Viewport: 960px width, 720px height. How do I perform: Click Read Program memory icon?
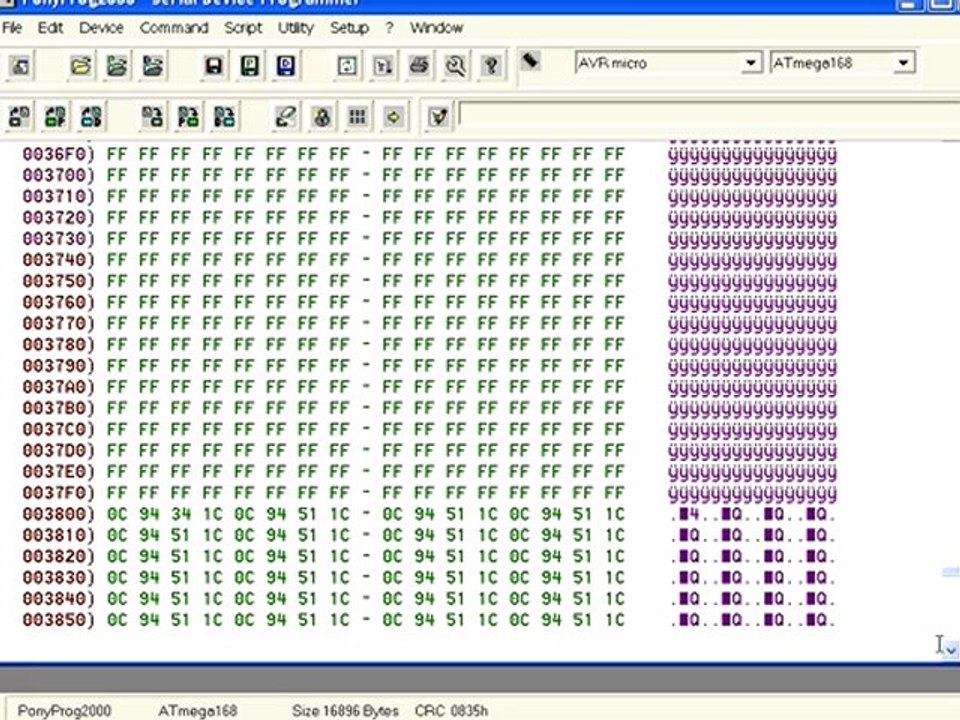[x=55, y=116]
